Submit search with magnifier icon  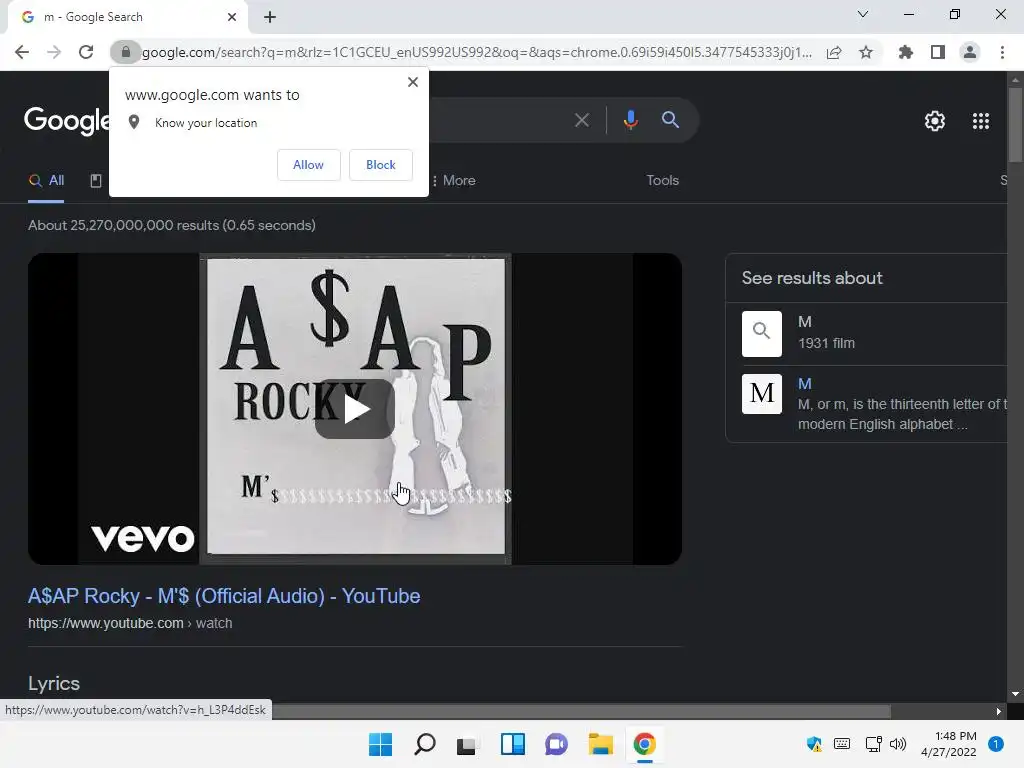point(670,120)
